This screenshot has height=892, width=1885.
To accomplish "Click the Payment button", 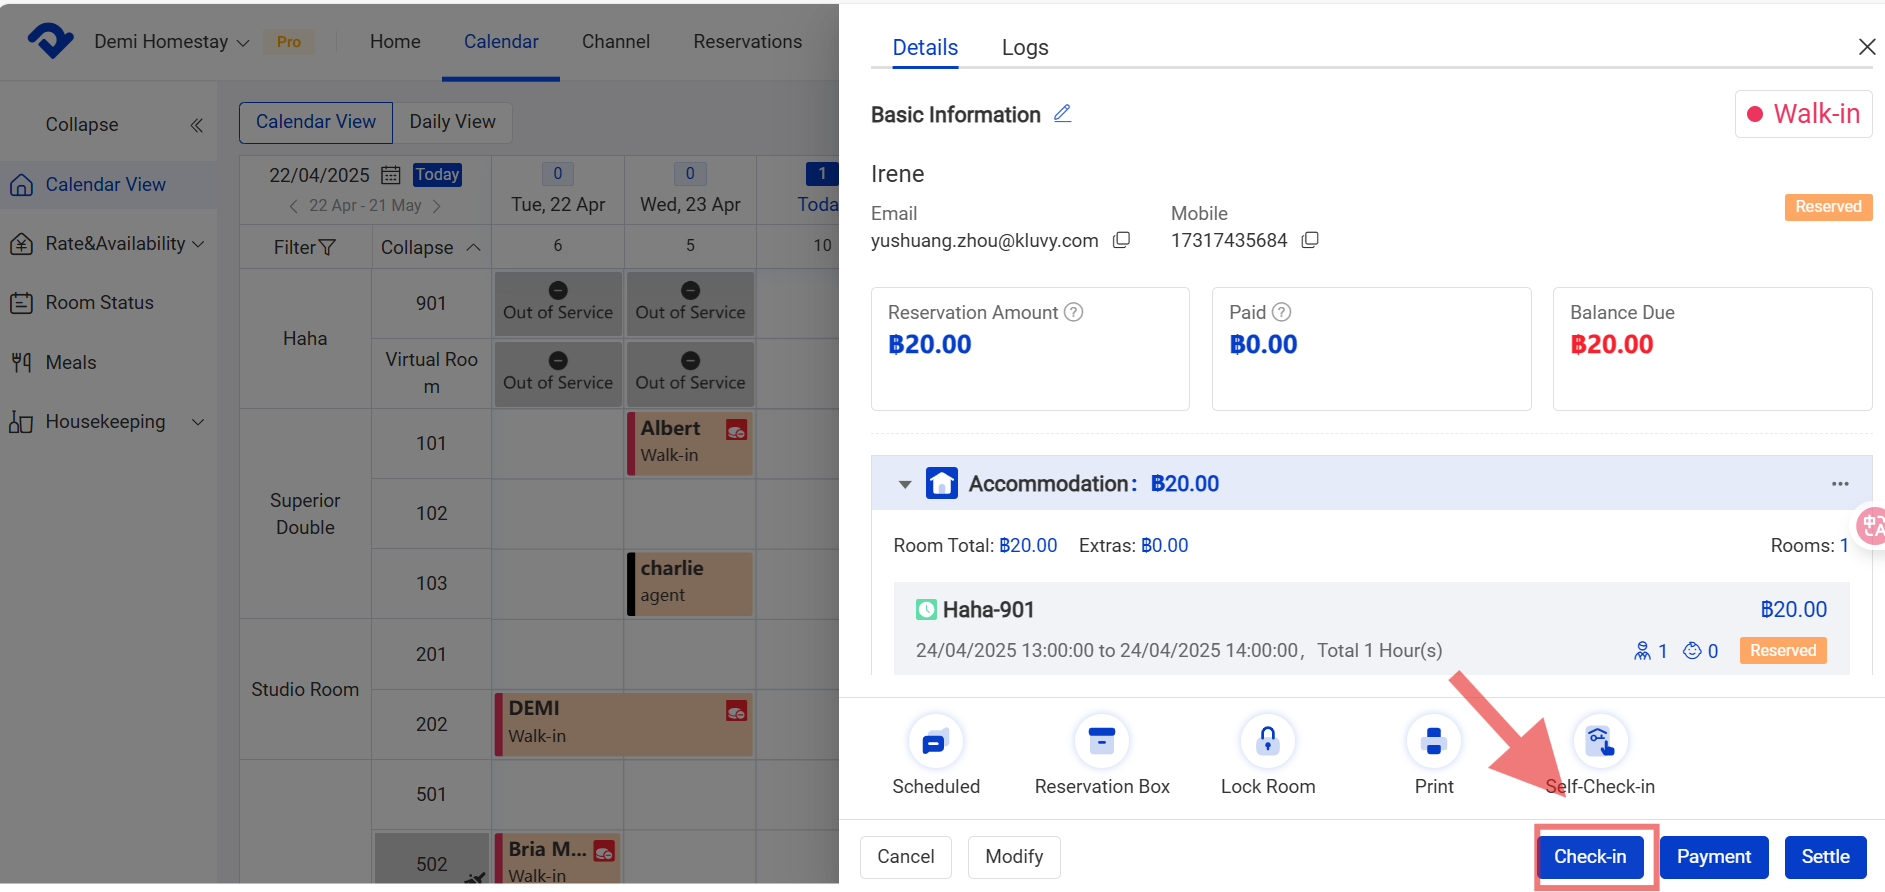I will [1713, 857].
